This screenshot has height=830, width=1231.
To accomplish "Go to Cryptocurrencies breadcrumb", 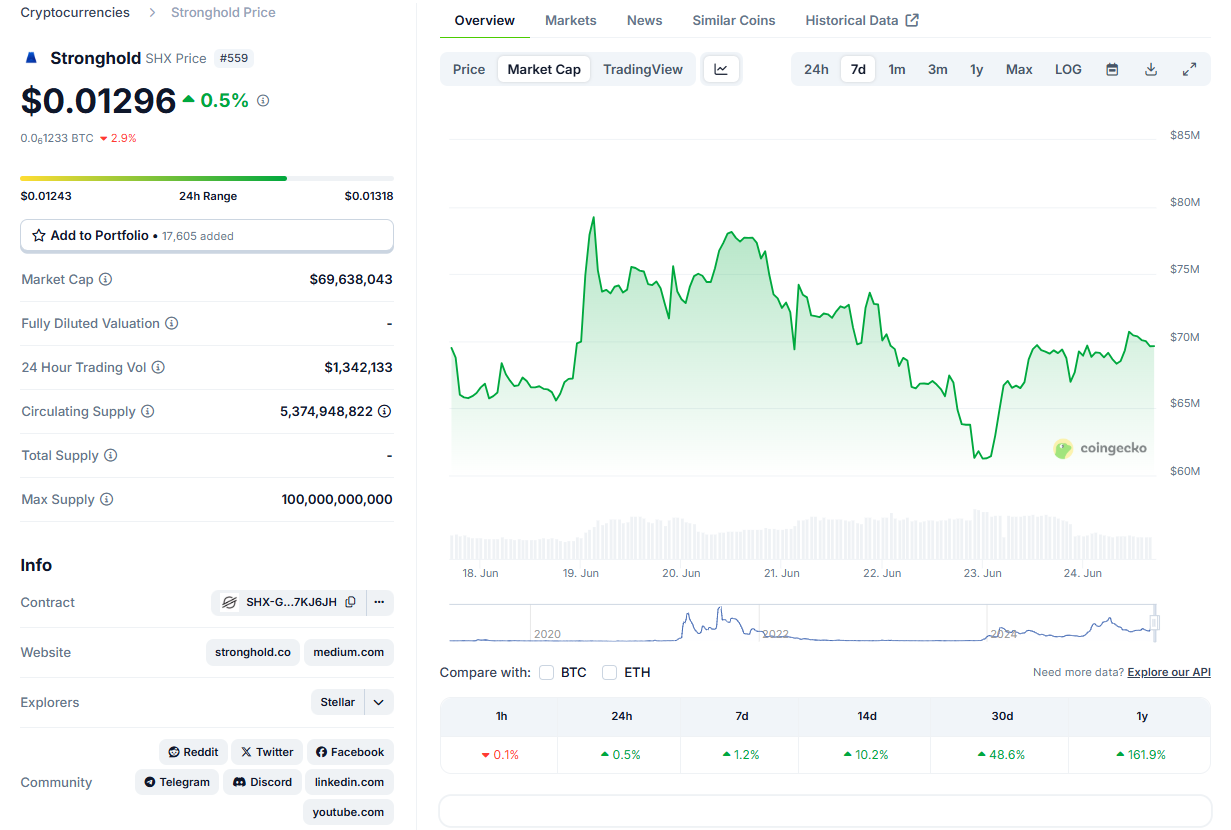I will (x=75, y=12).
